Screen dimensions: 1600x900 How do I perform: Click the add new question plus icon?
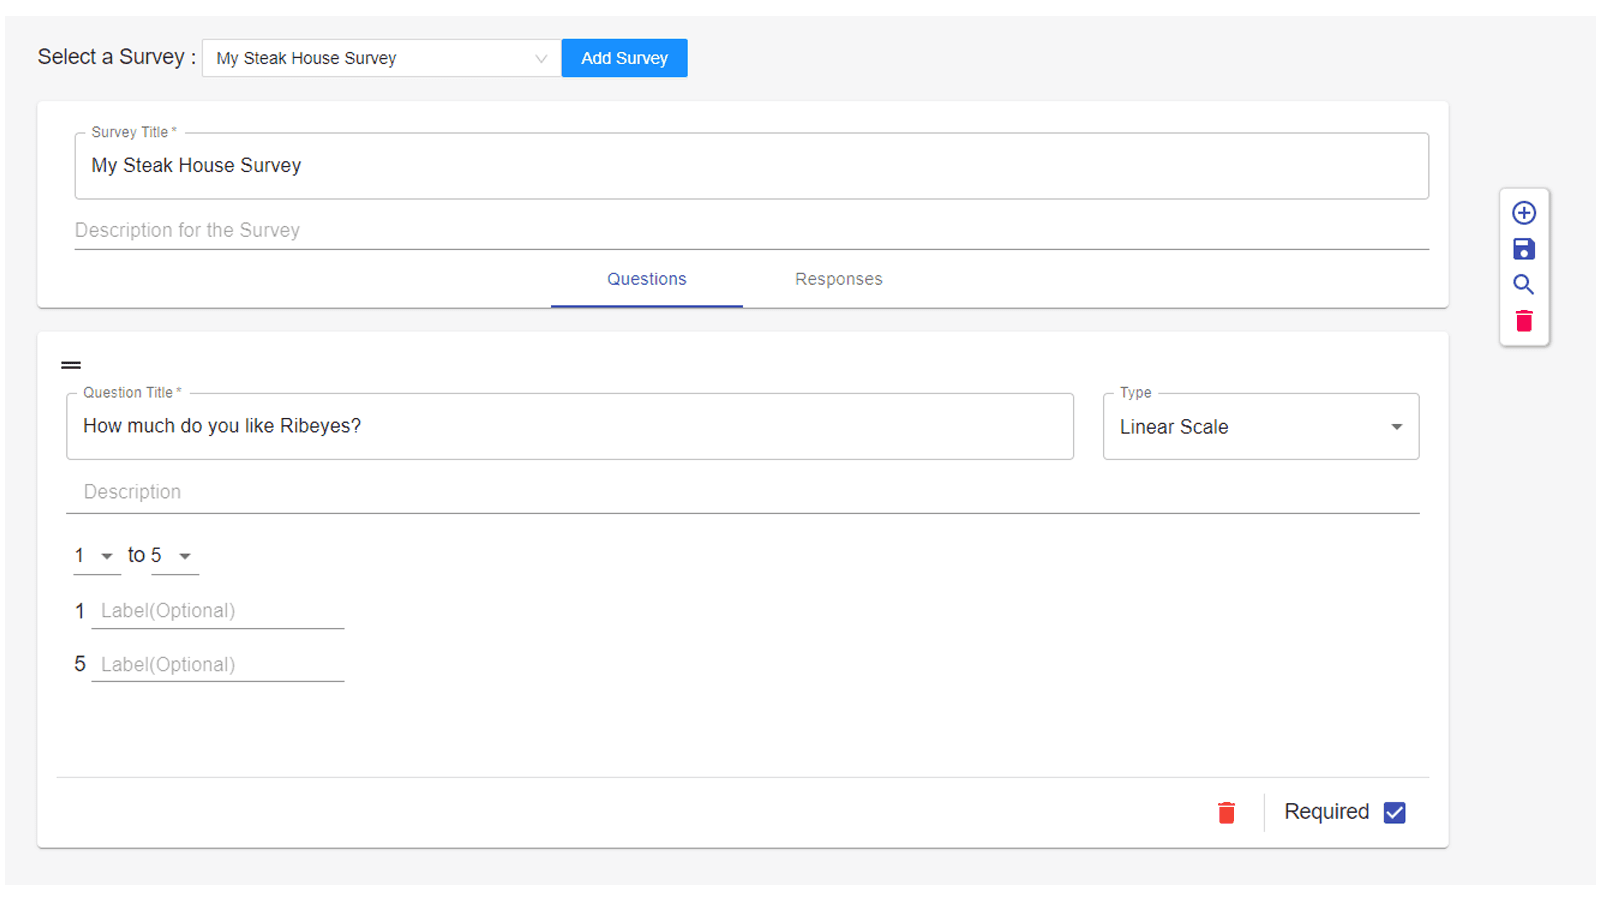[x=1523, y=212]
